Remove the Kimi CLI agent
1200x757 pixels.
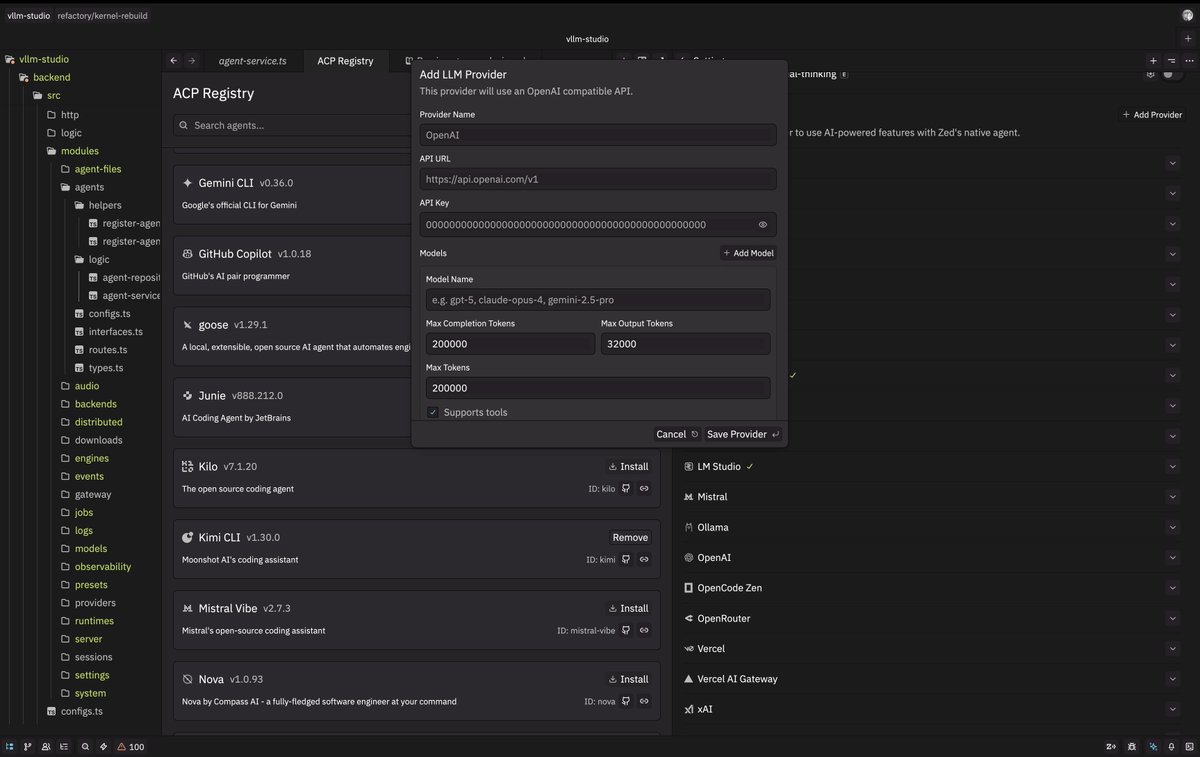(x=630, y=537)
